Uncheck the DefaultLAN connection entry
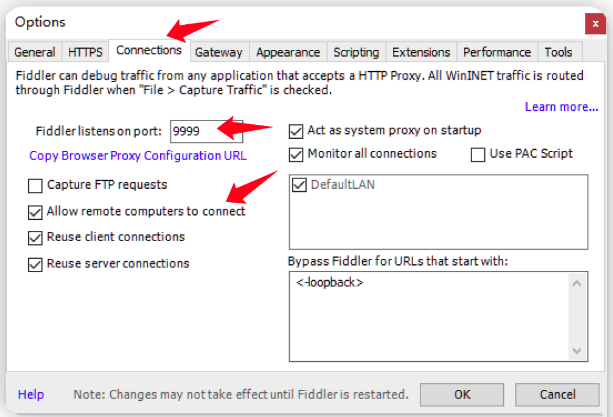The height and width of the screenshot is (417, 613). click(299, 185)
